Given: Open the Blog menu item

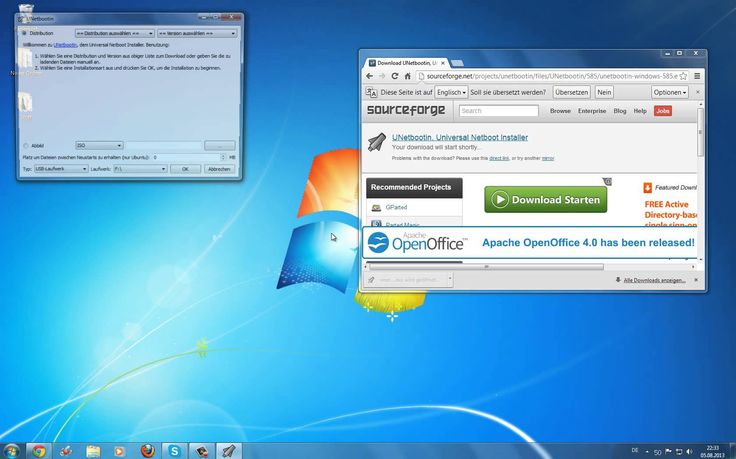Looking at the screenshot, I should (620, 111).
